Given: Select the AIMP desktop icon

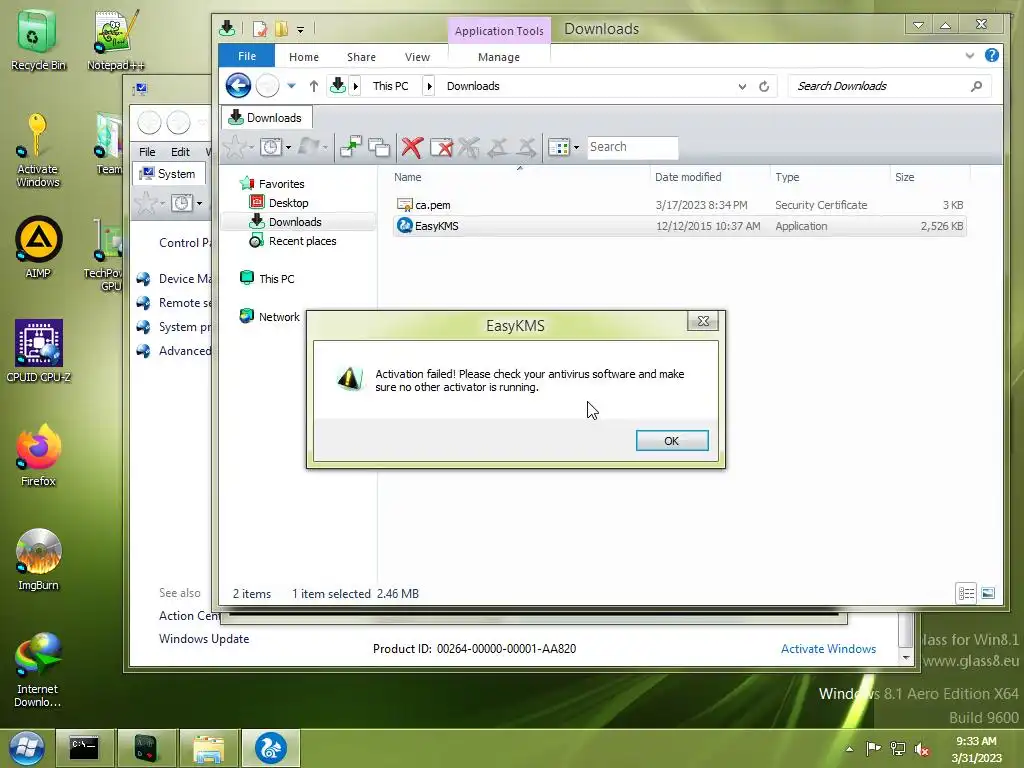Looking at the screenshot, I should pyautogui.click(x=38, y=248).
